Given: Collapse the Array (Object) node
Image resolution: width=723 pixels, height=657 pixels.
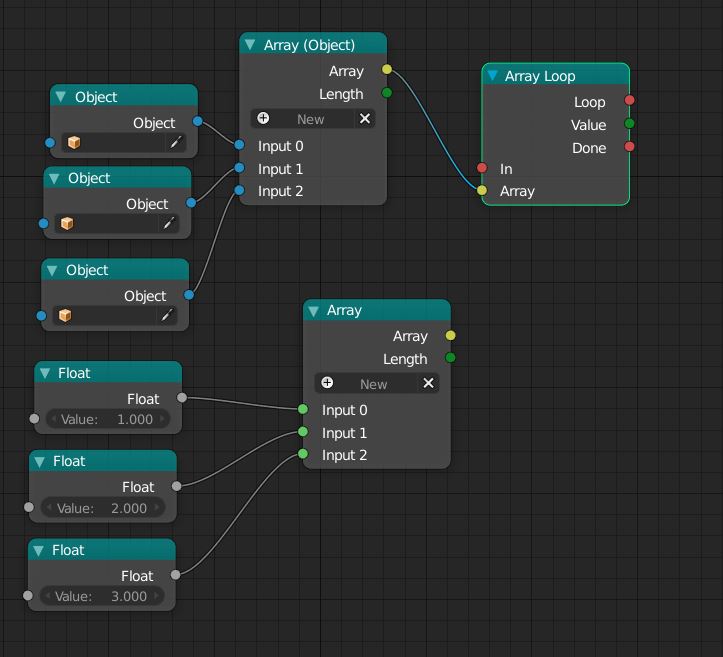Looking at the screenshot, I should tap(250, 45).
